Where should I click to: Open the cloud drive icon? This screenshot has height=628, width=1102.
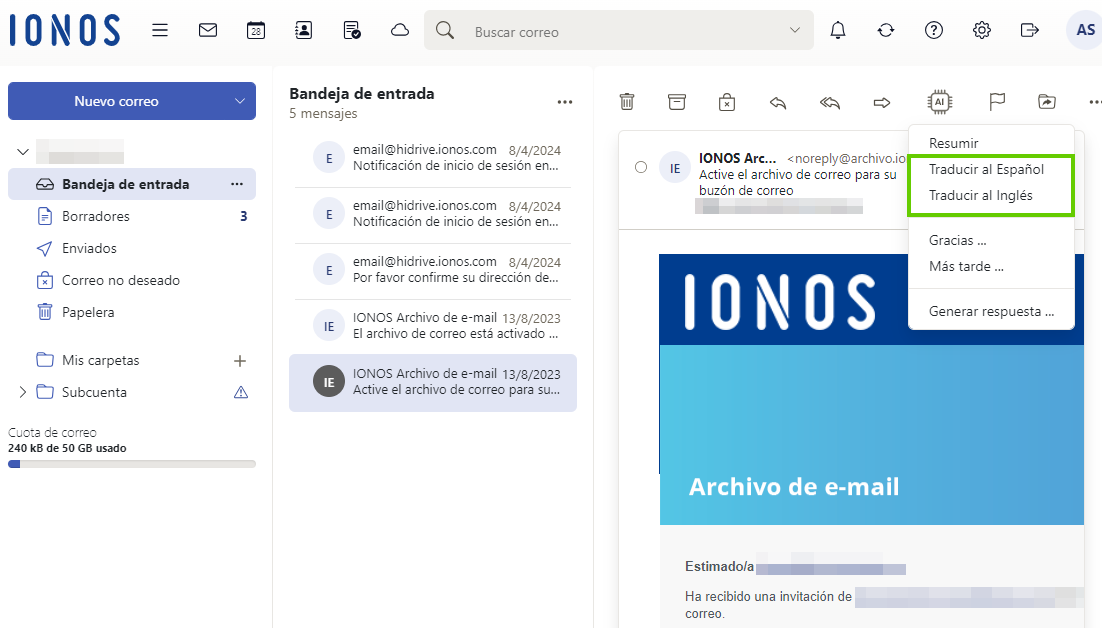point(400,30)
